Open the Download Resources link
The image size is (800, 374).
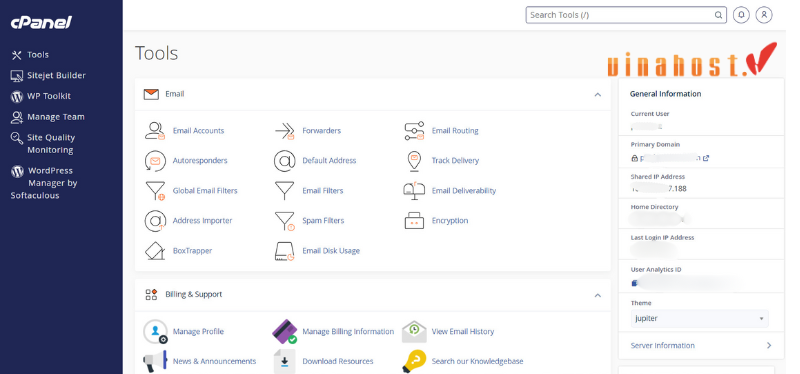(x=338, y=361)
